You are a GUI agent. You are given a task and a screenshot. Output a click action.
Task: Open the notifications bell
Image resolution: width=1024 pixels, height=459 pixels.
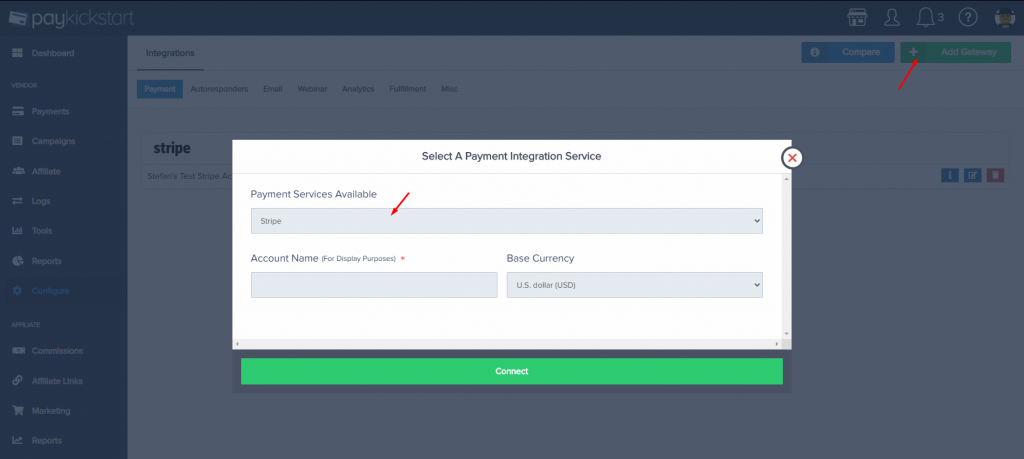[925, 17]
